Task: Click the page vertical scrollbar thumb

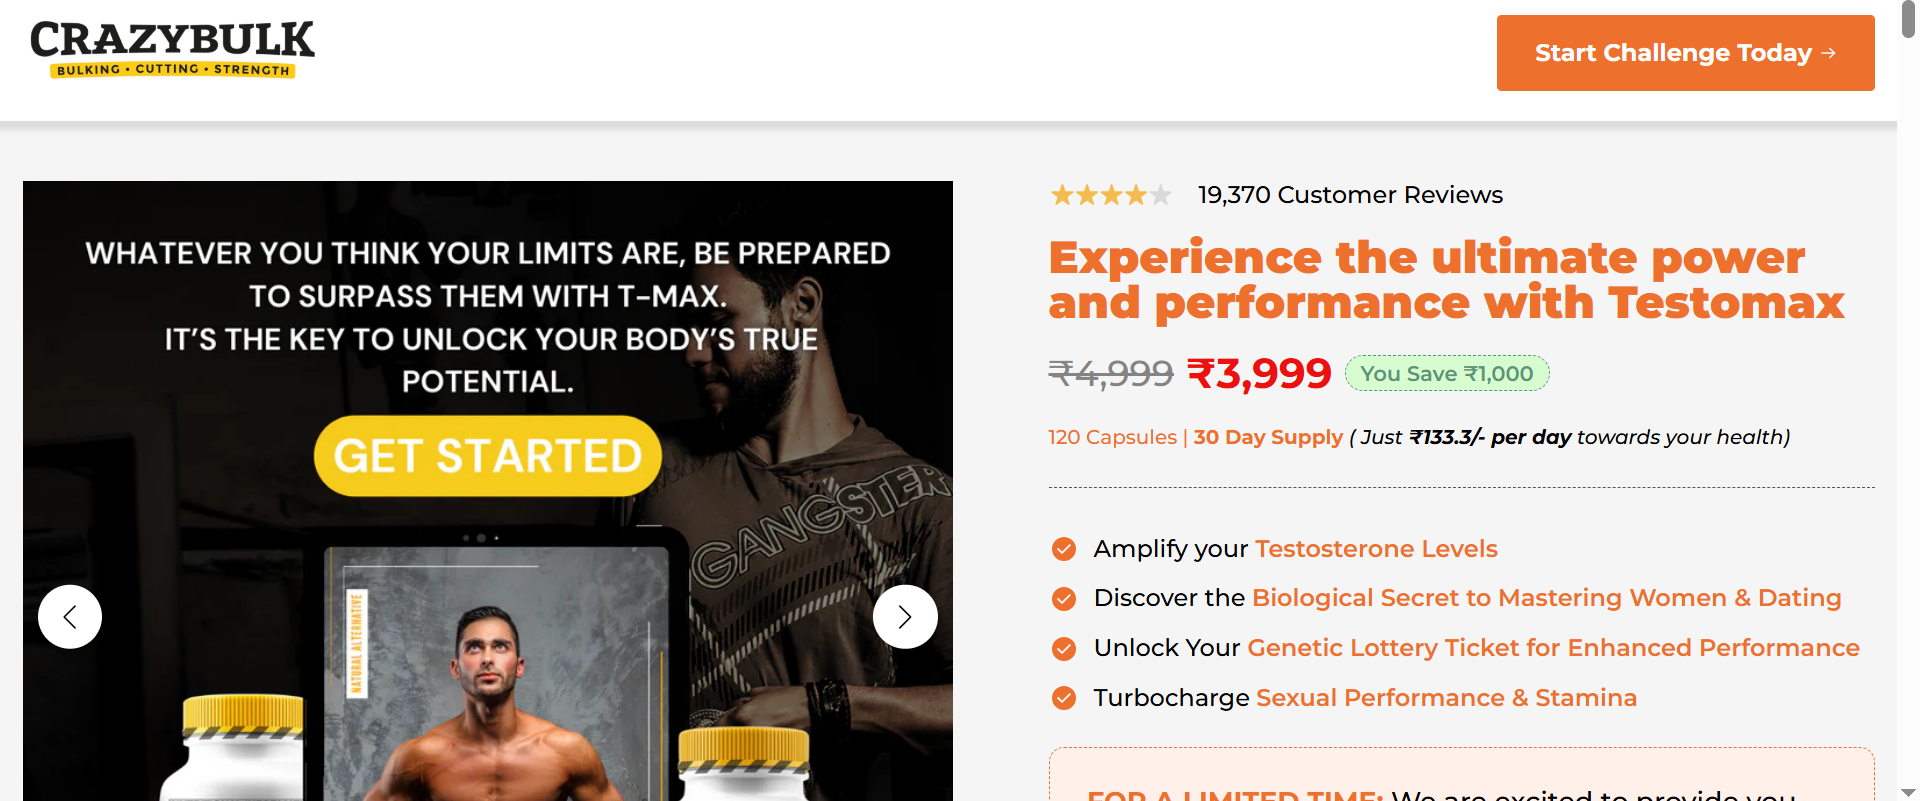Action: click(x=1908, y=20)
